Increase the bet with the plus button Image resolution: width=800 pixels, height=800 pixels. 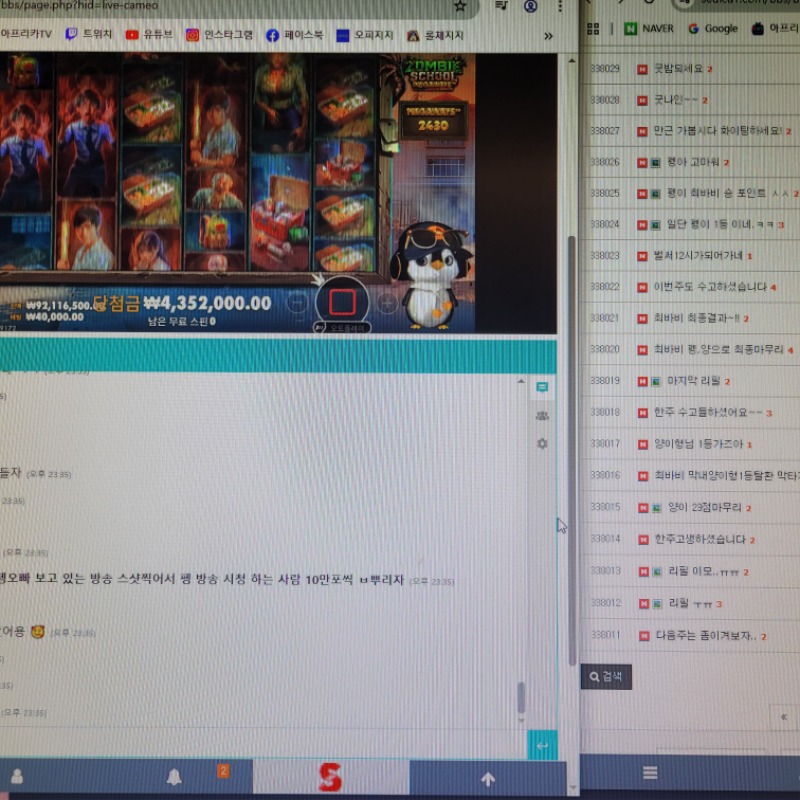(387, 303)
